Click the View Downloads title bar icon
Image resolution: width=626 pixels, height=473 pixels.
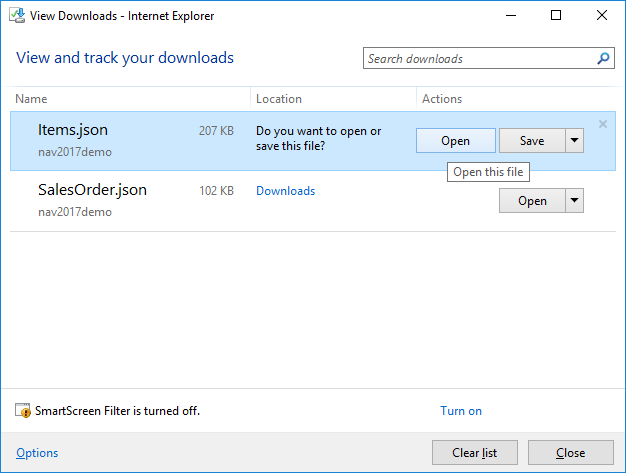tap(17, 16)
